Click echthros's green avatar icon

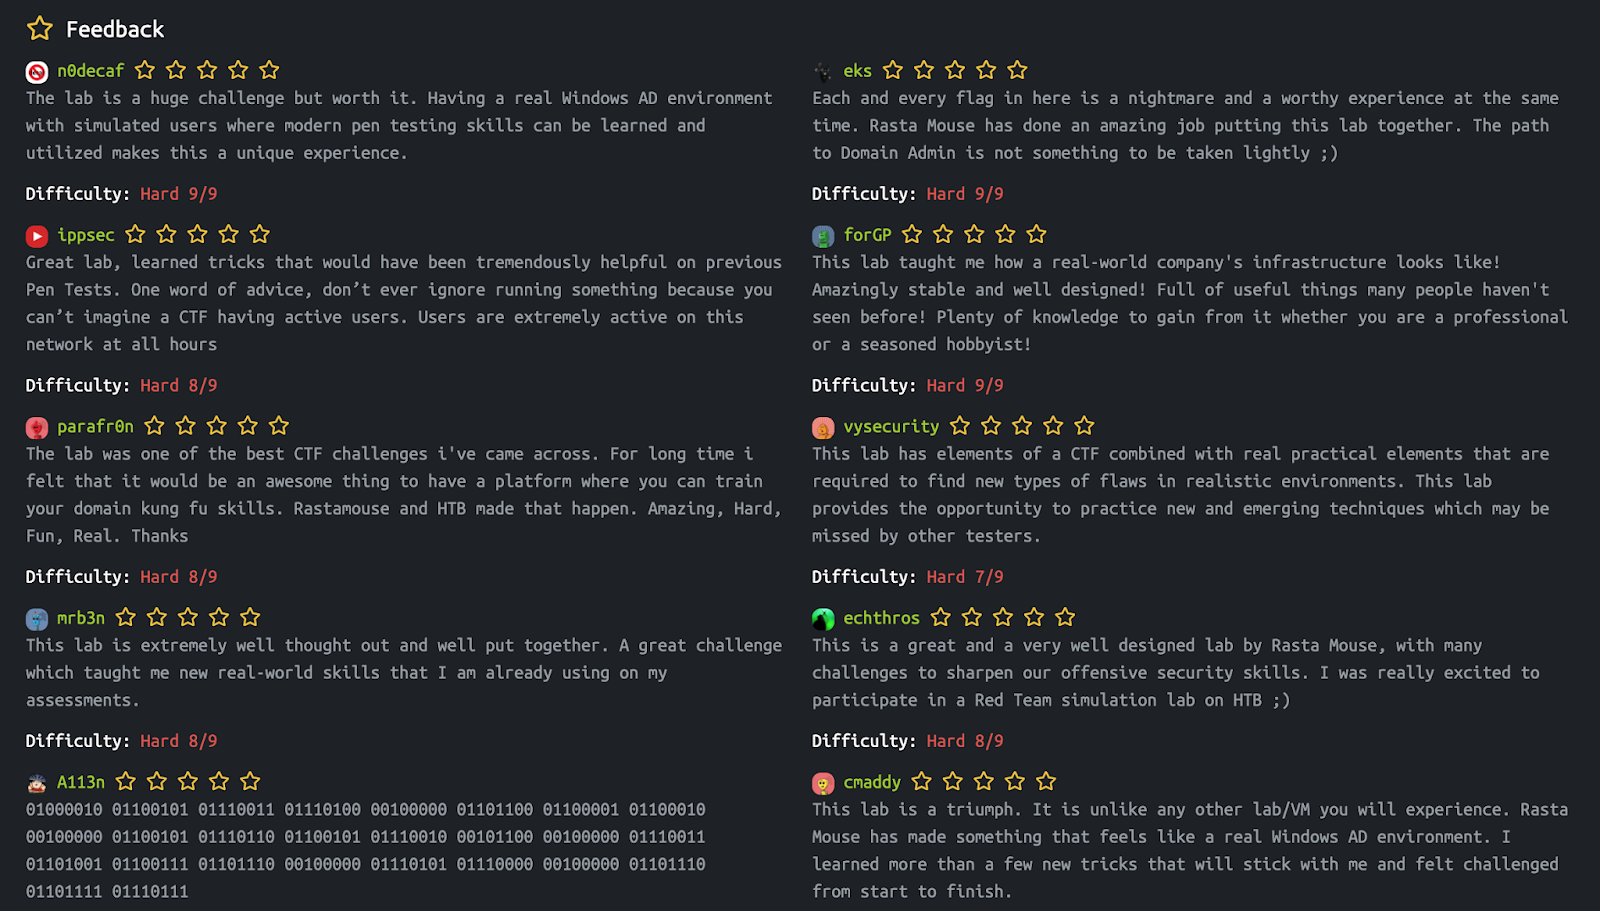(823, 619)
